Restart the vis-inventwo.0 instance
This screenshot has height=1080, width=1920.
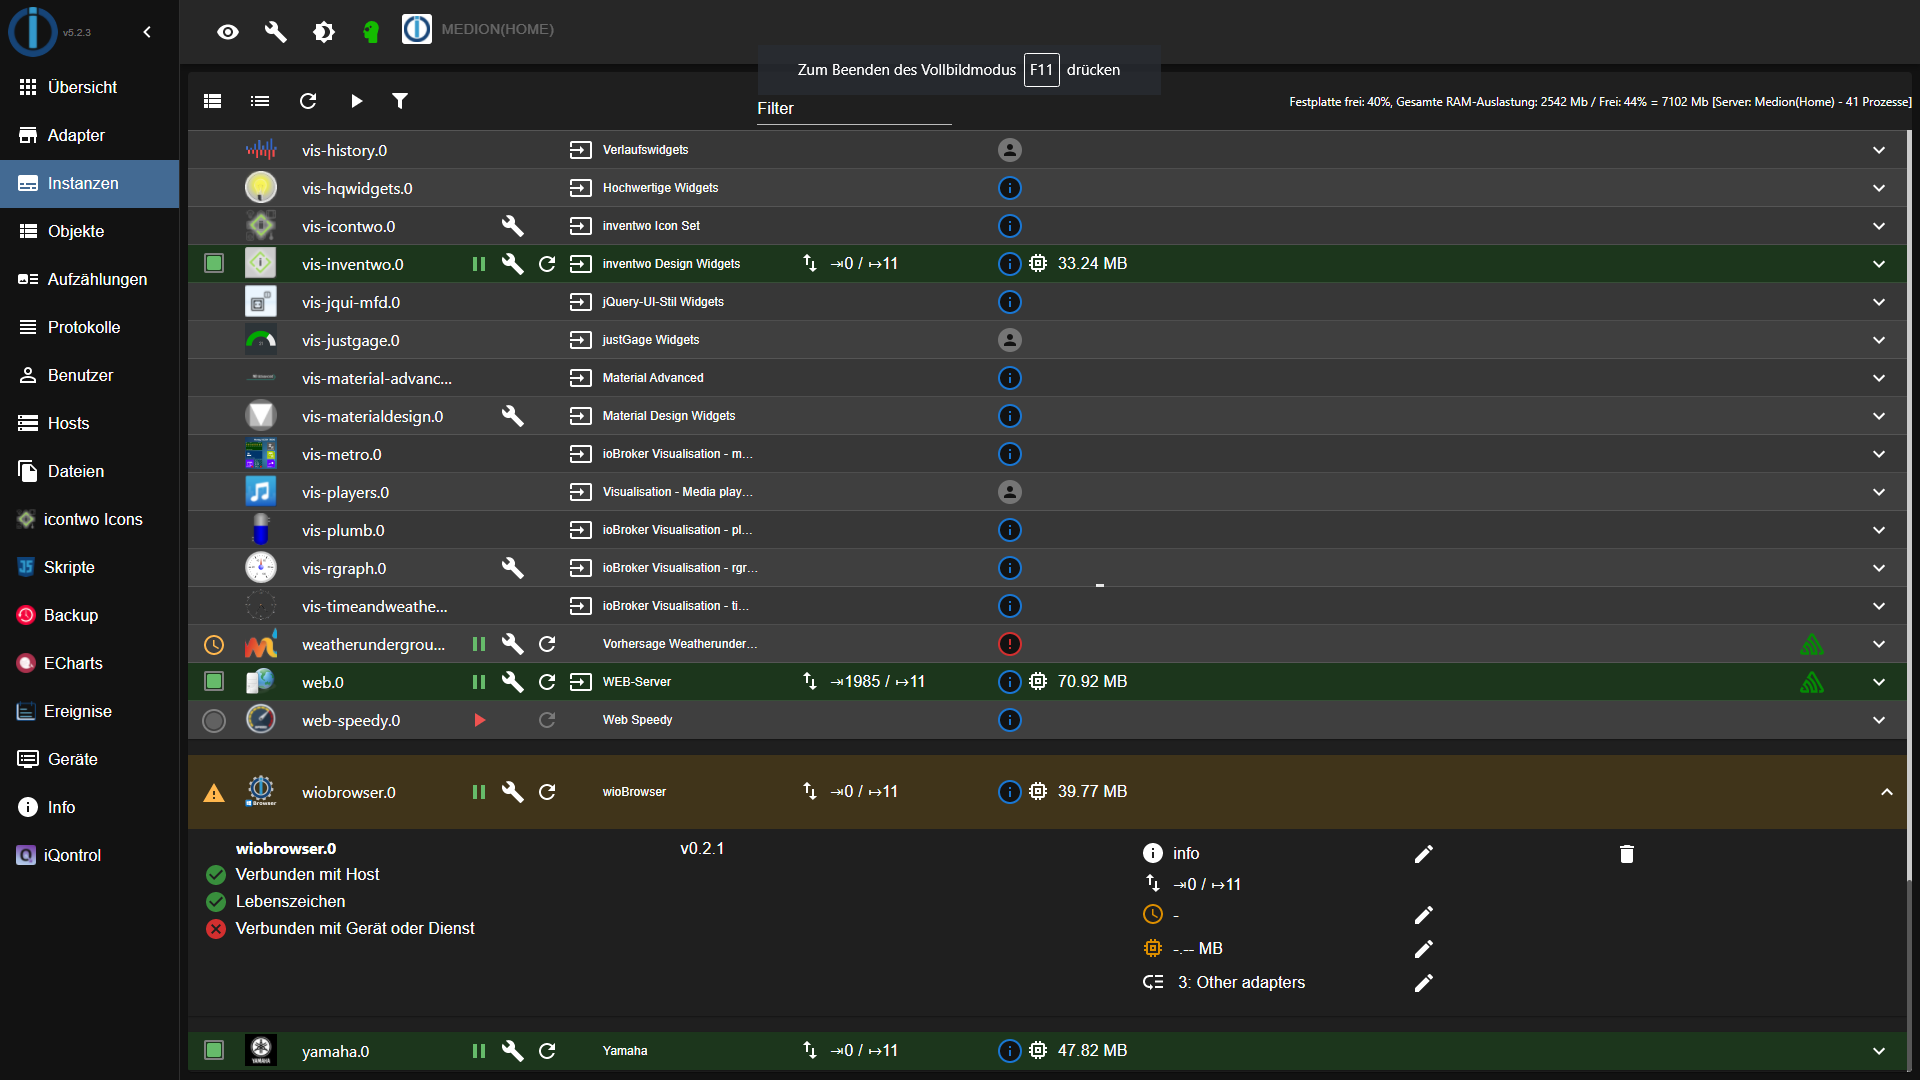[x=547, y=264]
